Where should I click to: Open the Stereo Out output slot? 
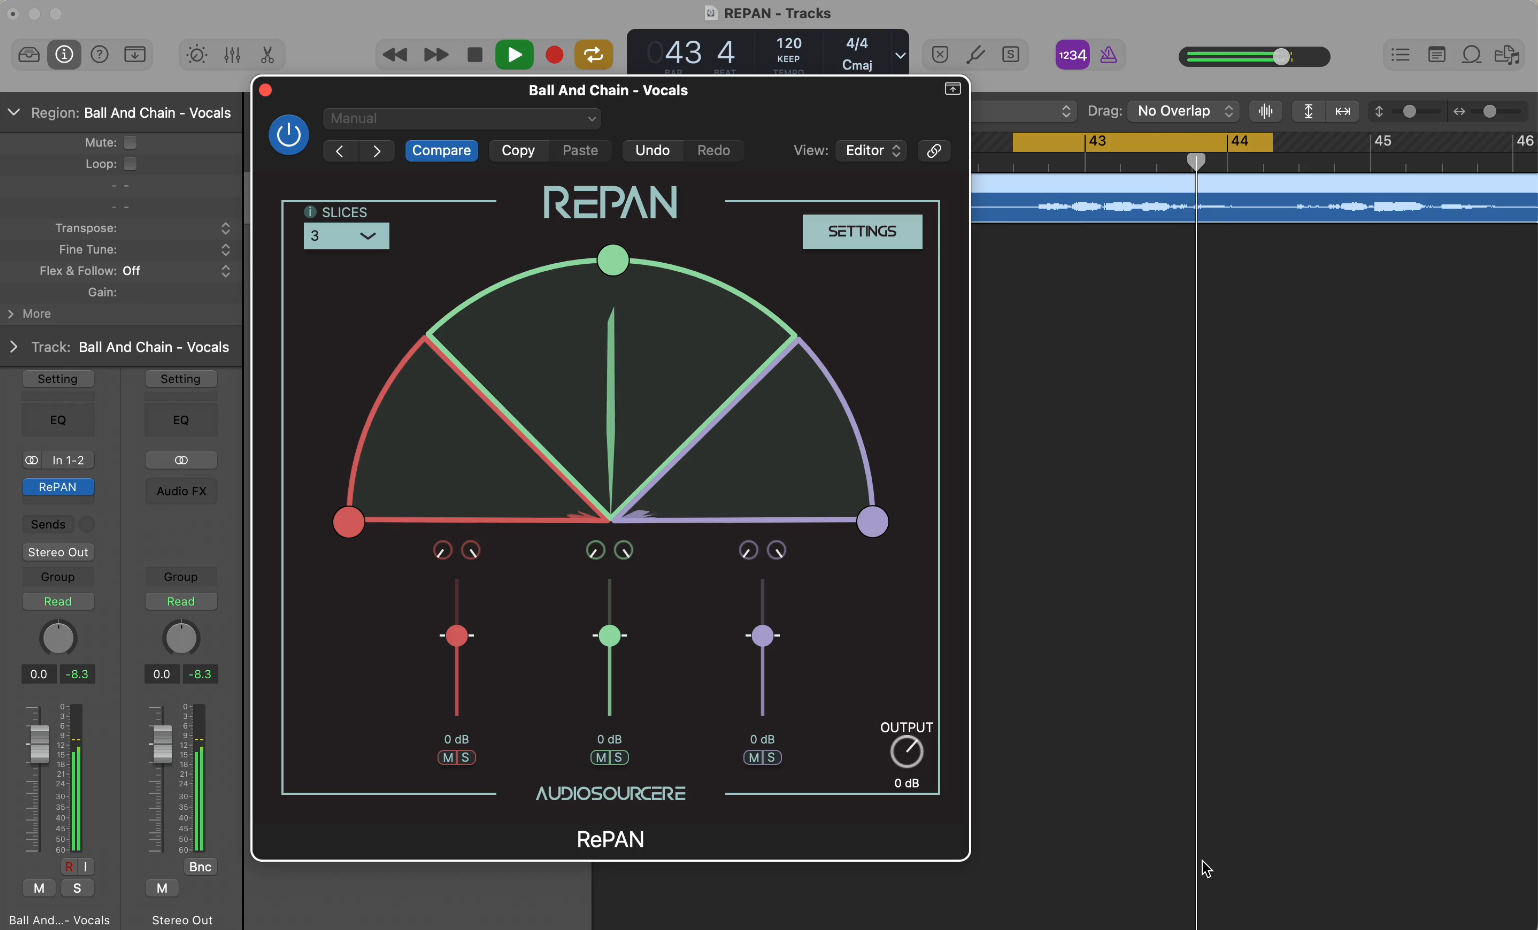pyautogui.click(x=58, y=552)
